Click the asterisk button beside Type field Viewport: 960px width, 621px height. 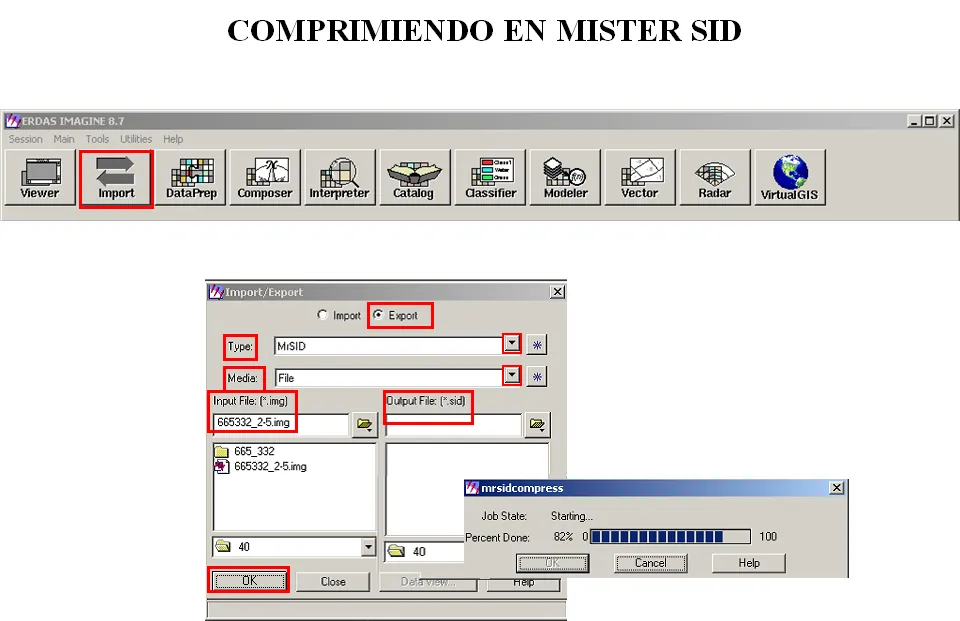tap(537, 345)
